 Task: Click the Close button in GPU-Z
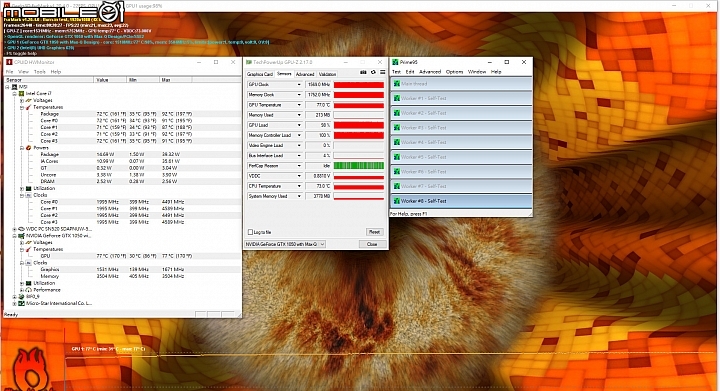(372, 244)
